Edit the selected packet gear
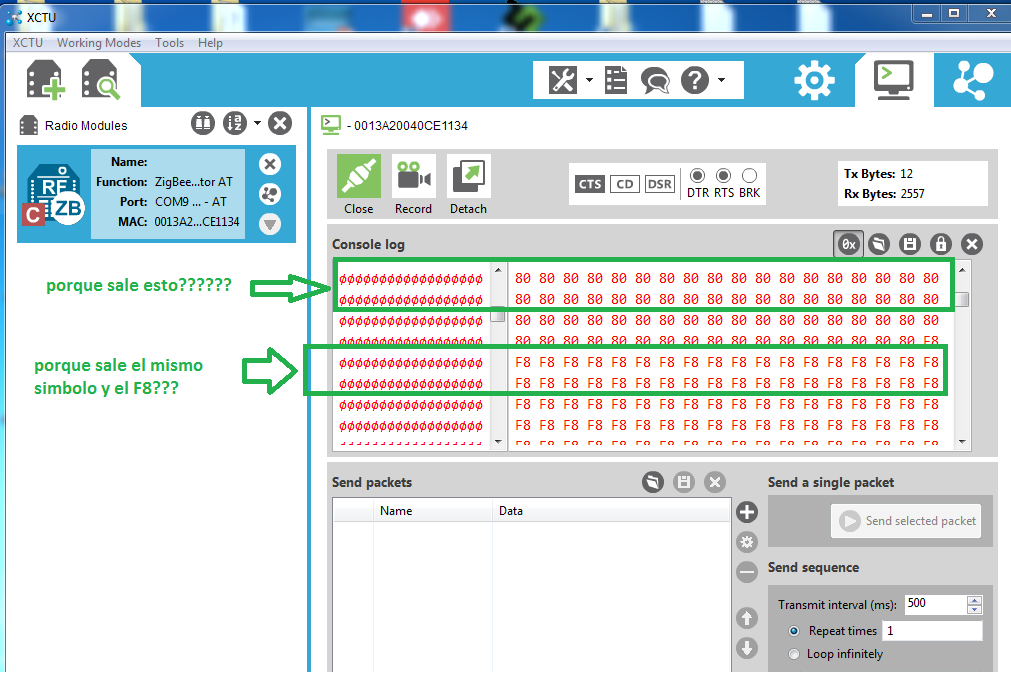 tap(747, 542)
